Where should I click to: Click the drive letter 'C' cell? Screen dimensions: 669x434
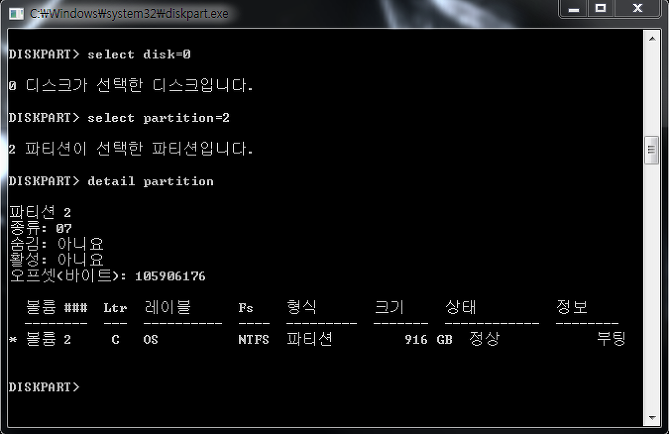pyautogui.click(x=115, y=340)
